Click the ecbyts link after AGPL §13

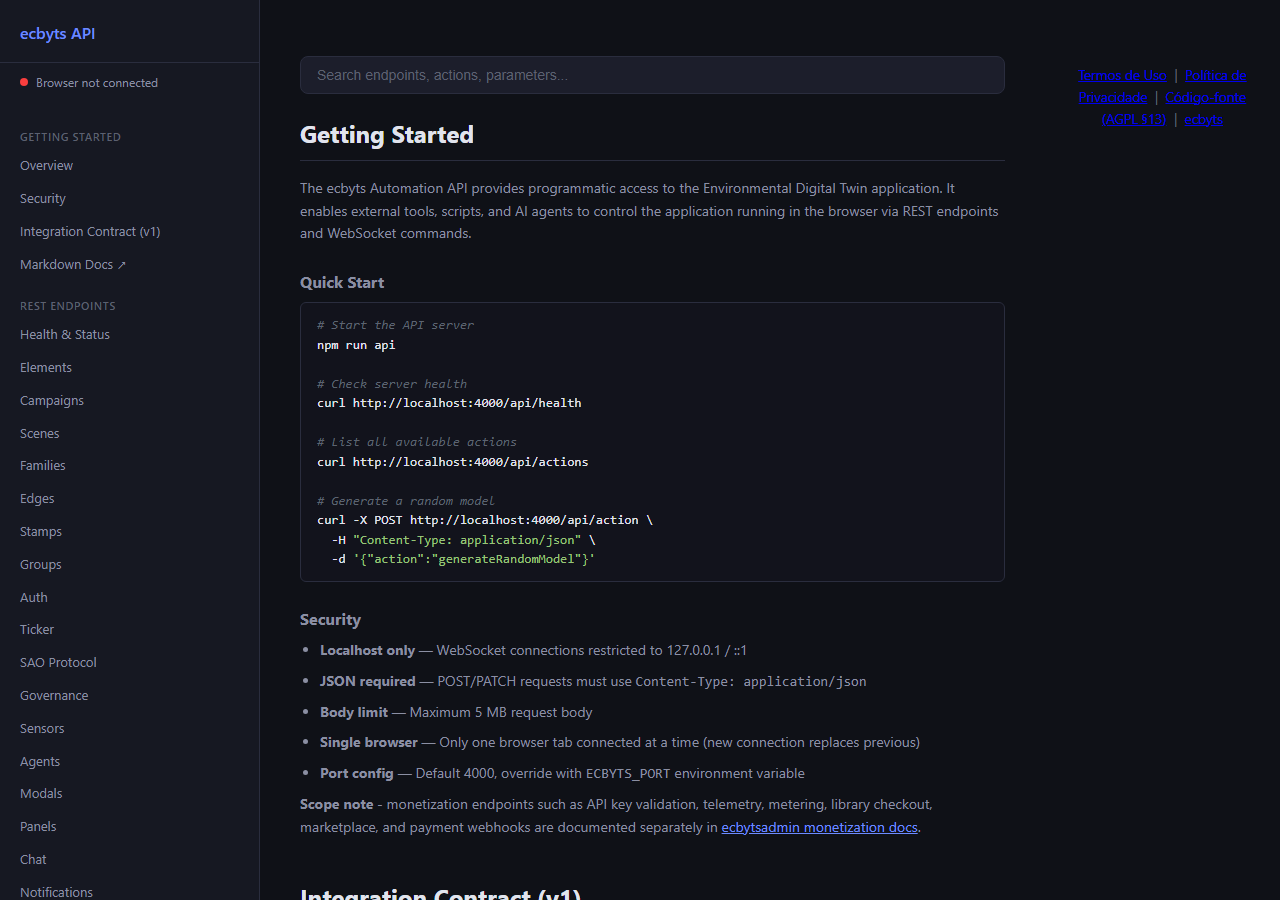pyautogui.click(x=1203, y=119)
